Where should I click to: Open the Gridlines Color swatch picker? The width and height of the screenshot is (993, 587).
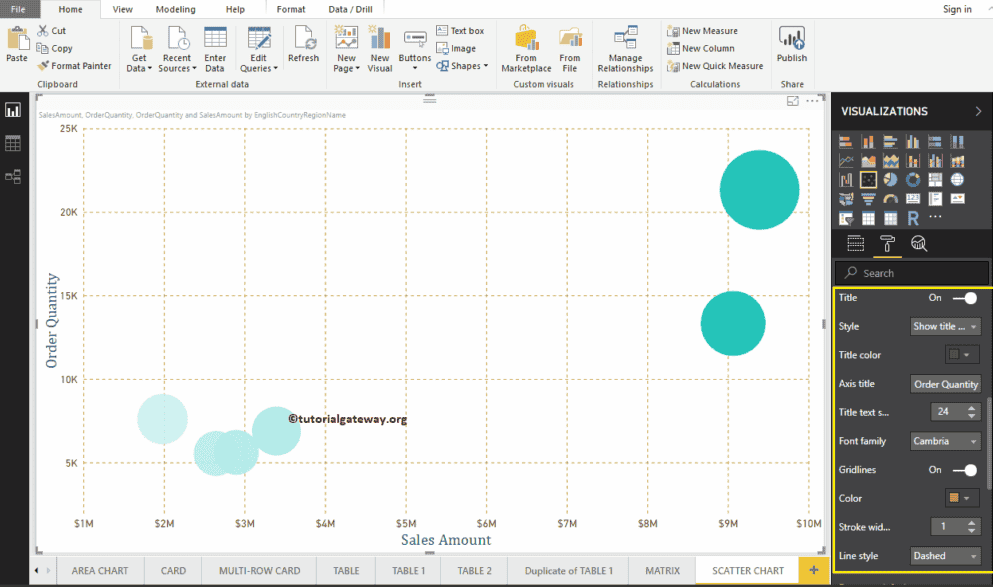click(x=962, y=498)
